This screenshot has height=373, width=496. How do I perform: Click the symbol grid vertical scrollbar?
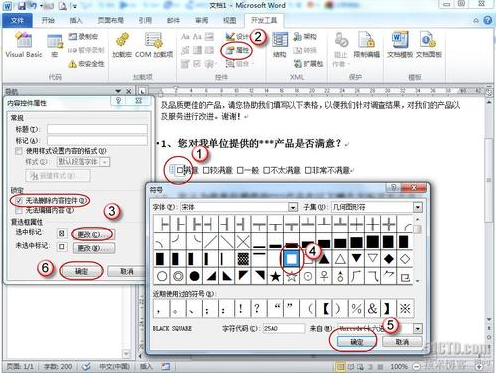pyautogui.click(x=418, y=250)
